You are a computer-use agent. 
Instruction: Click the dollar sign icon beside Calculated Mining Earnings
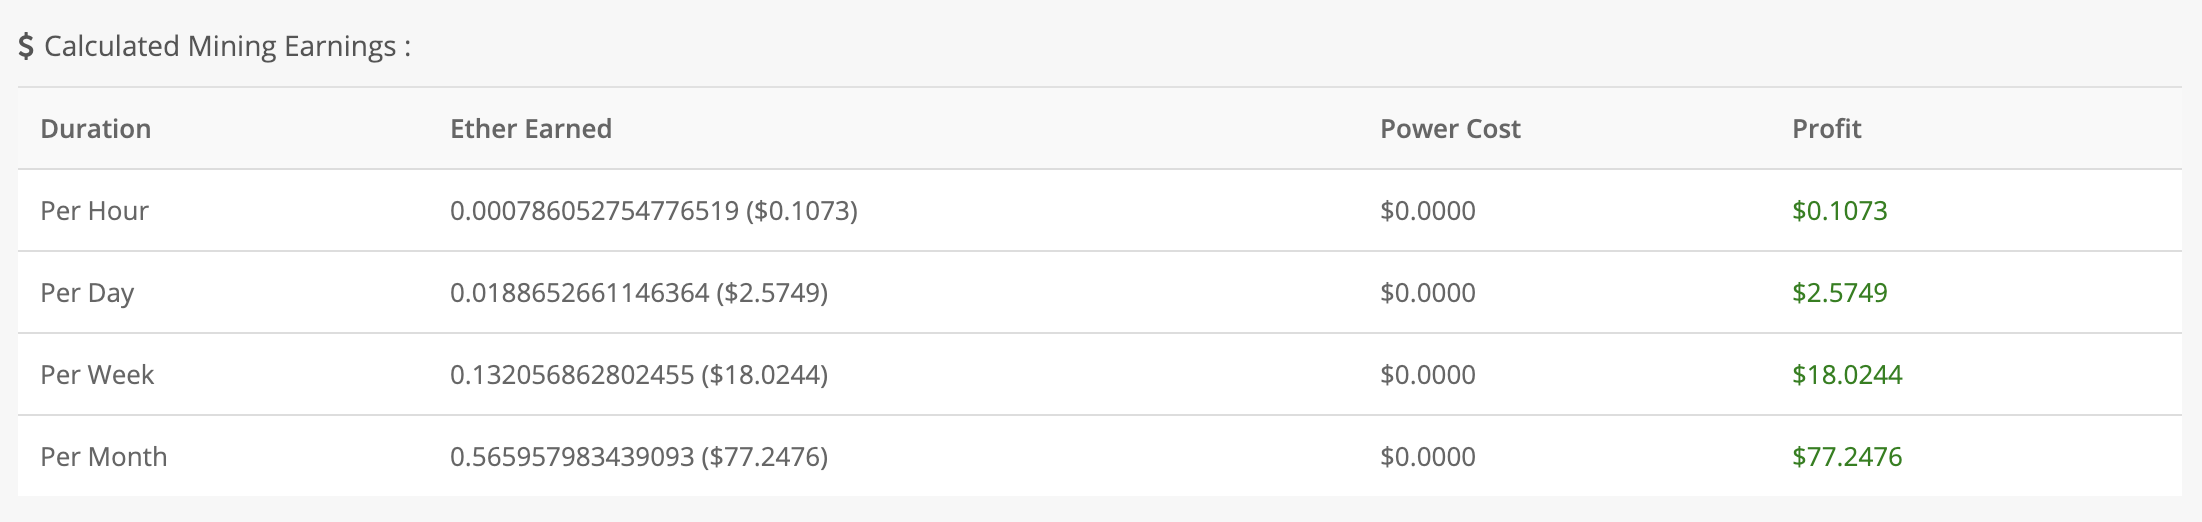point(26,47)
